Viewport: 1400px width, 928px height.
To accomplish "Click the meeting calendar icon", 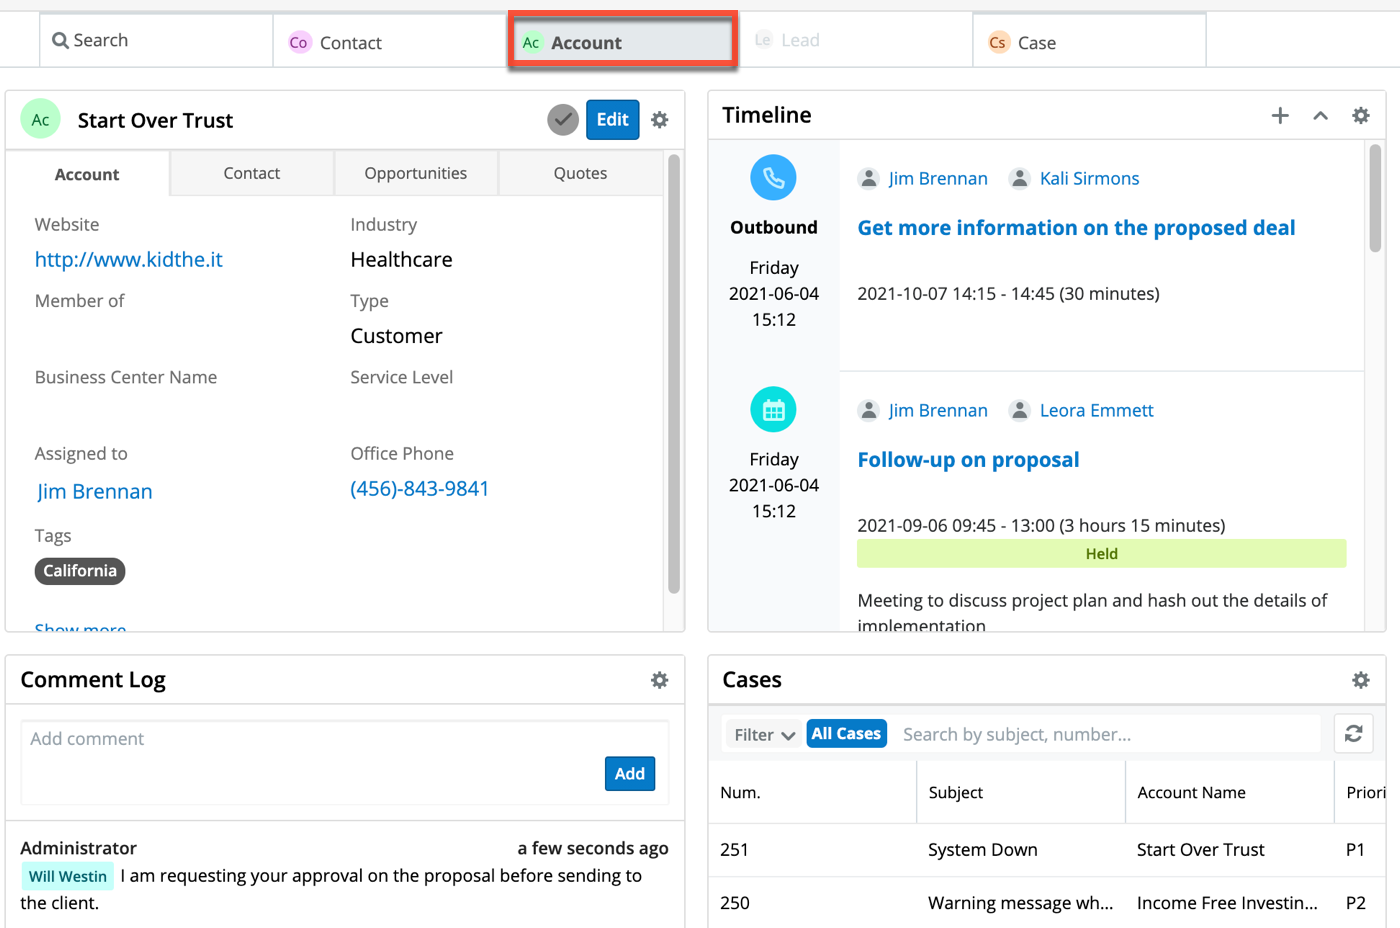I will [773, 410].
